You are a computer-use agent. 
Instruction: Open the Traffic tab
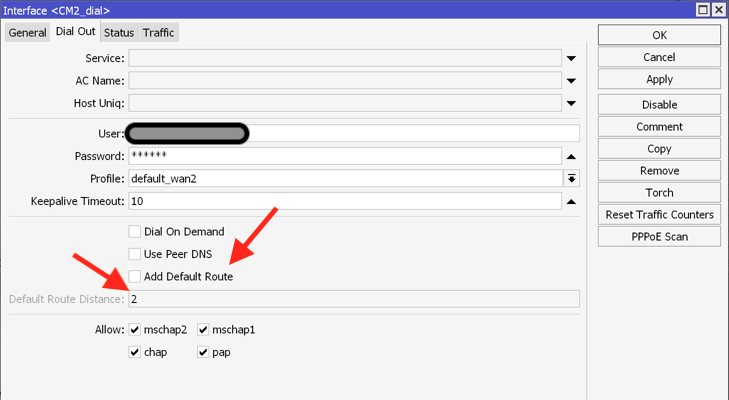pyautogui.click(x=159, y=33)
